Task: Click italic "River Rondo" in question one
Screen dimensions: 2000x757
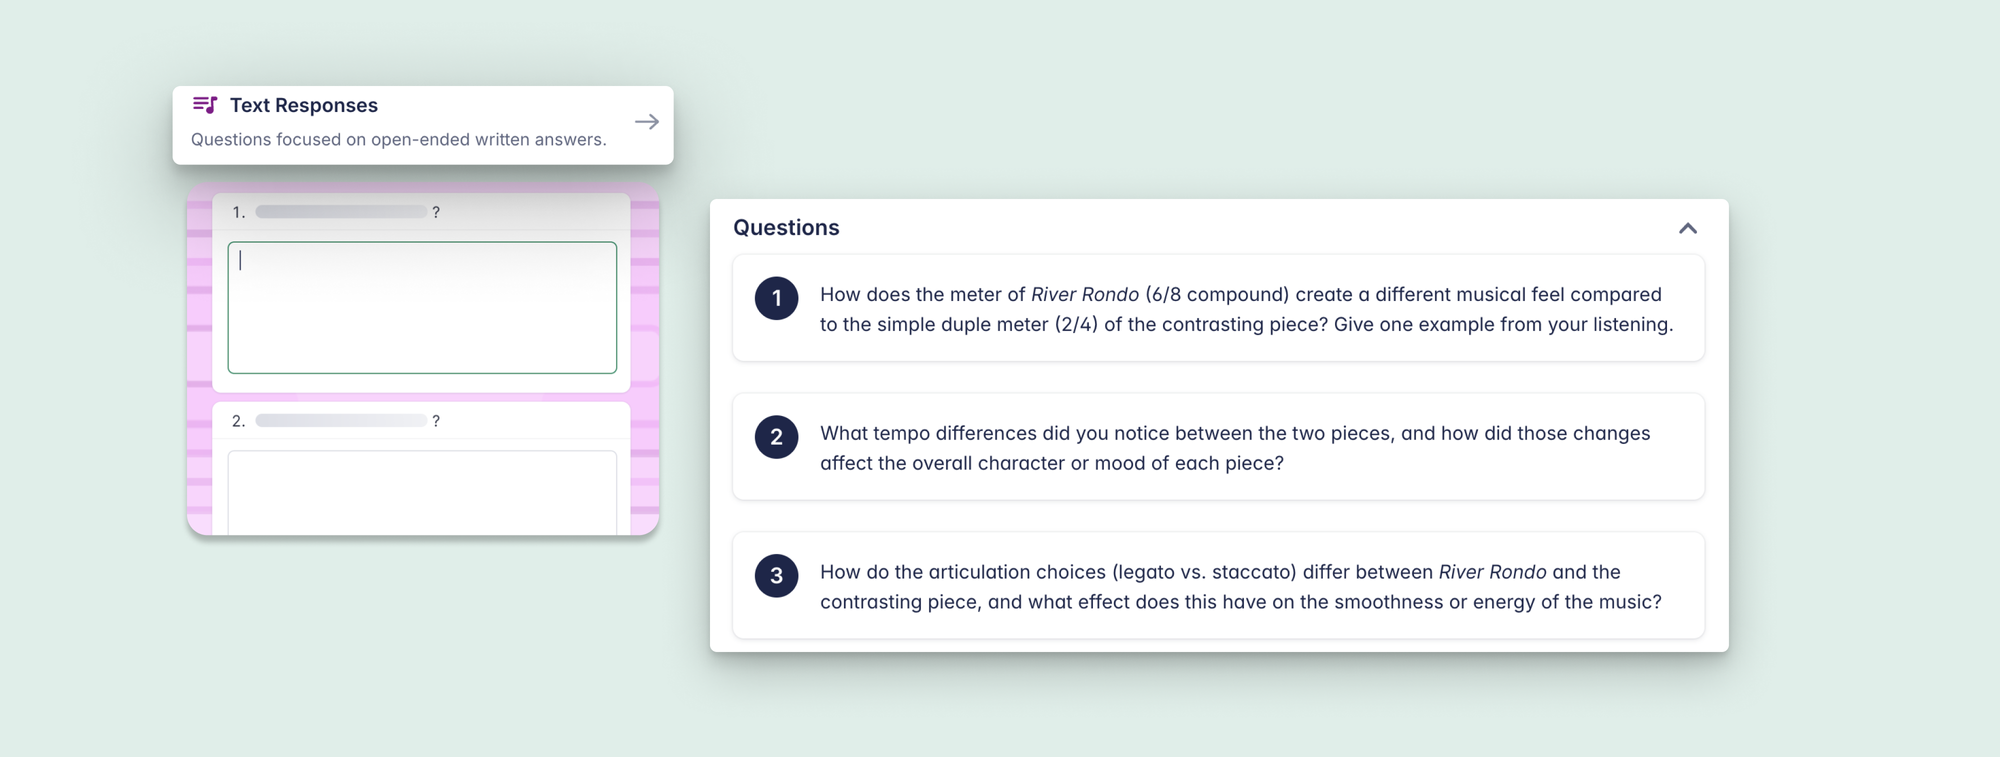Action: (x=1084, y=295)
